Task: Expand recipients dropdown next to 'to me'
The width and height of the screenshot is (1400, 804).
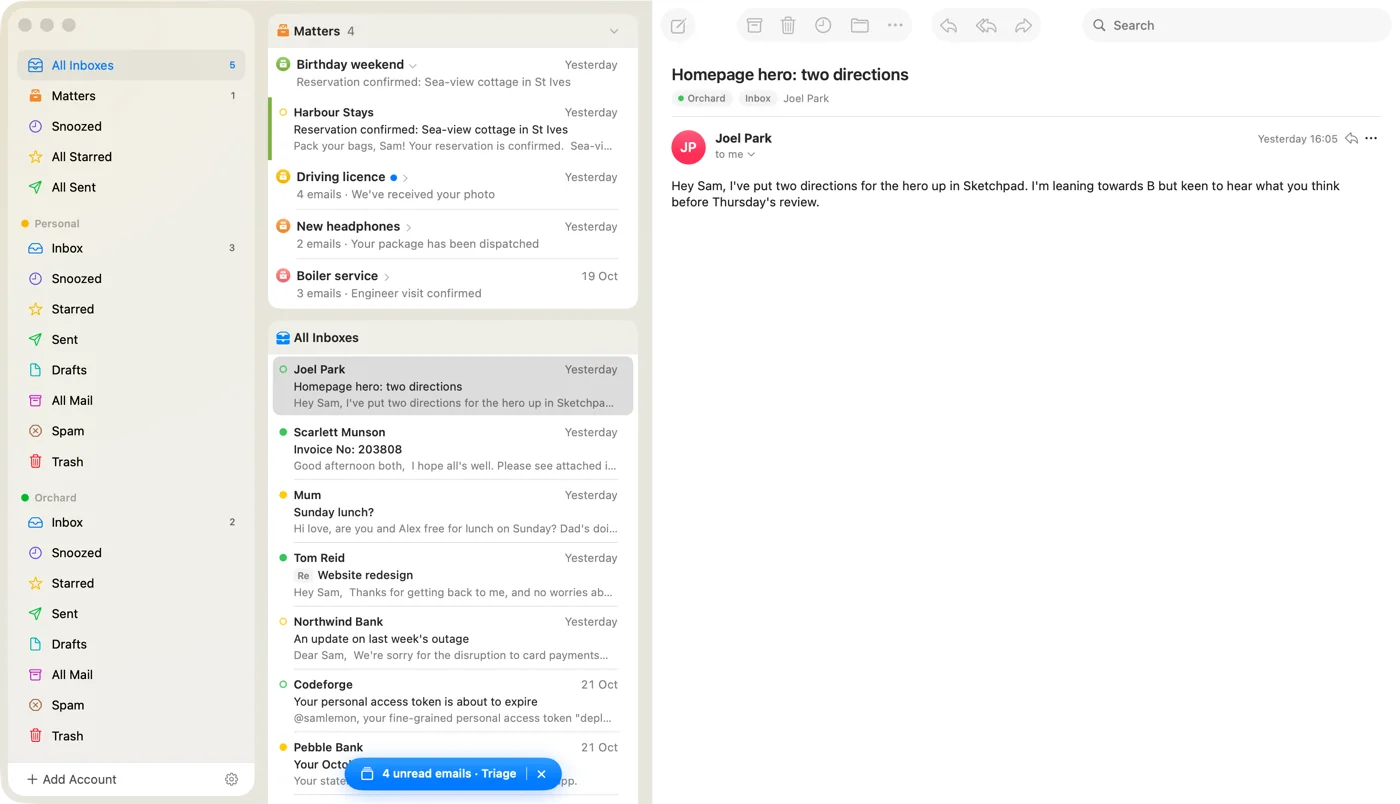Action: pos(751,155)
